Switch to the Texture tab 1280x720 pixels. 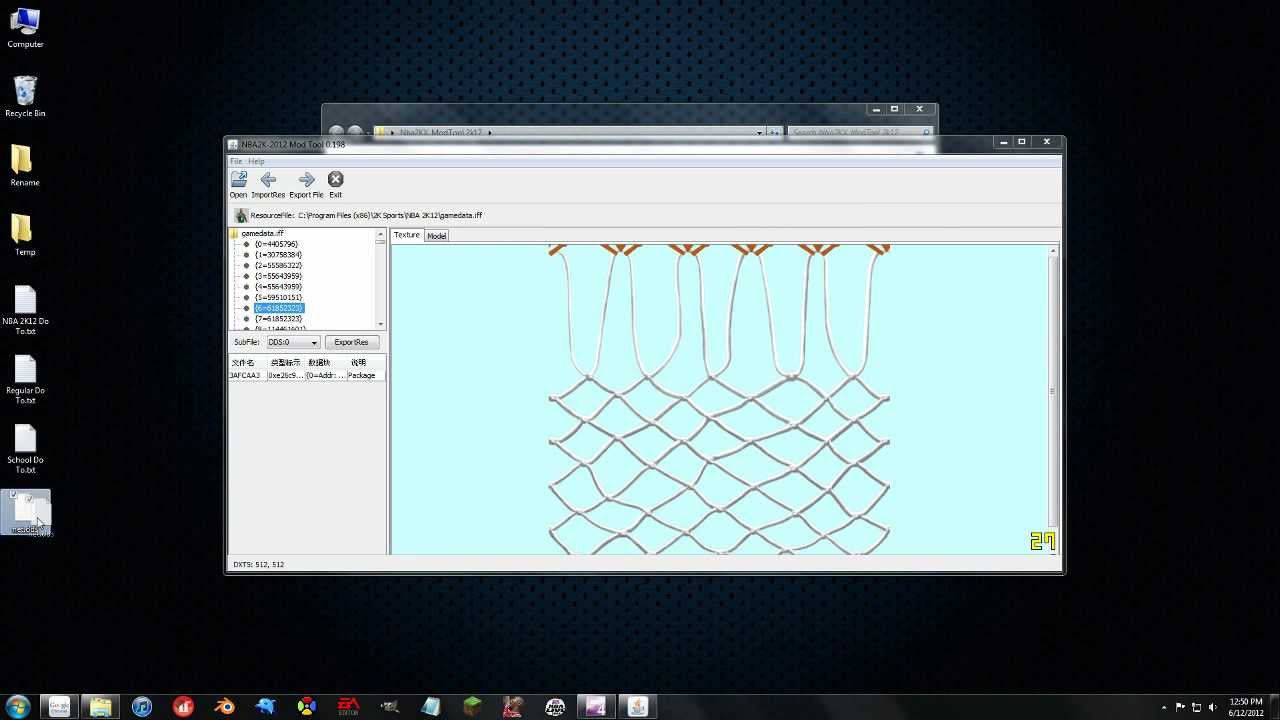point(407,235)
